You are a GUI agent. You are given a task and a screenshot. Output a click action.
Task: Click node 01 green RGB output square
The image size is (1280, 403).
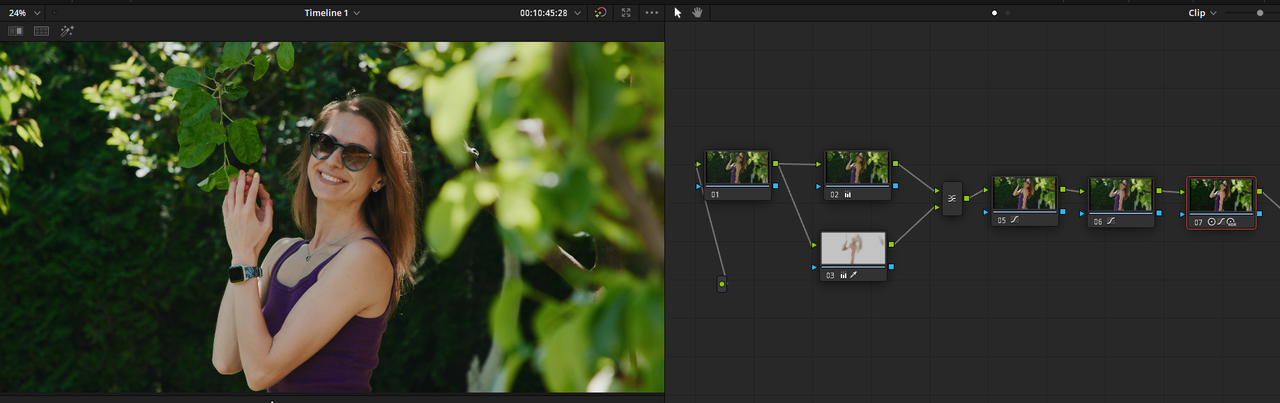775,163
